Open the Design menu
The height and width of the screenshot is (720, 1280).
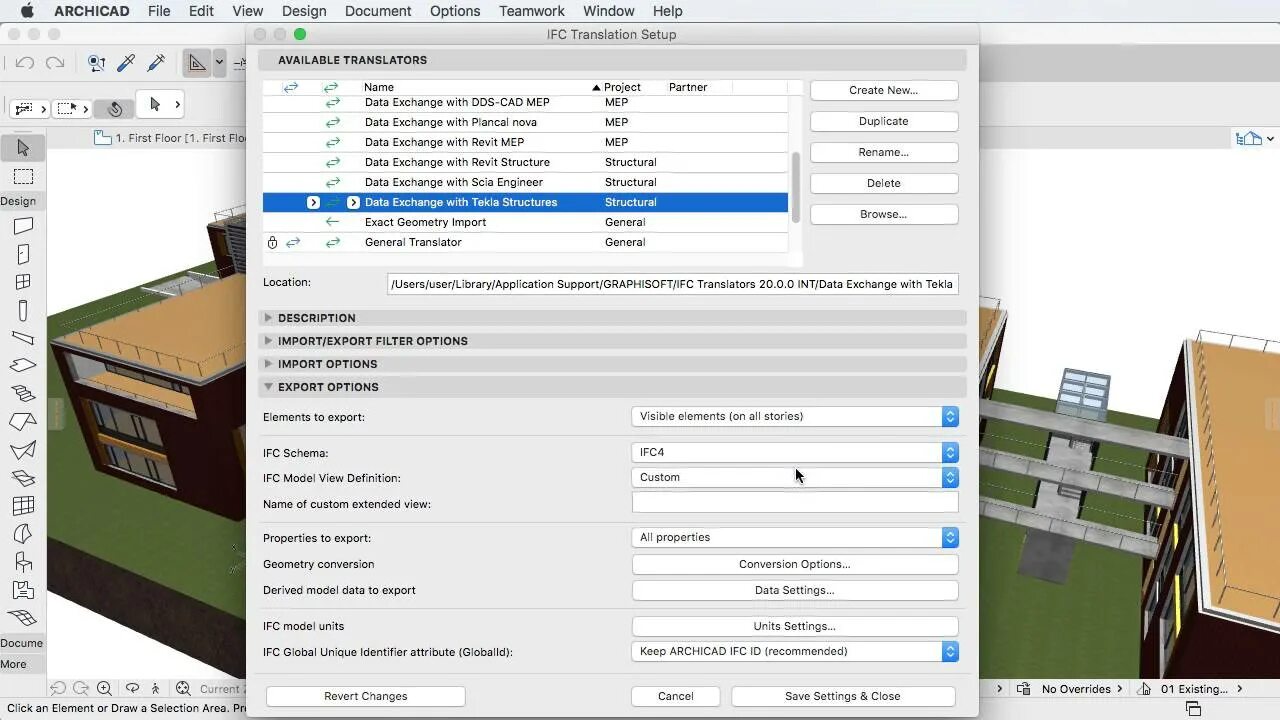click(x=304, y=11)
